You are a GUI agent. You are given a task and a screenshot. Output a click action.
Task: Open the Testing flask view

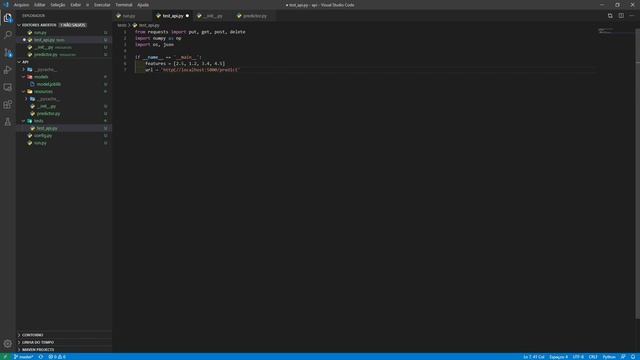(8, 122)
